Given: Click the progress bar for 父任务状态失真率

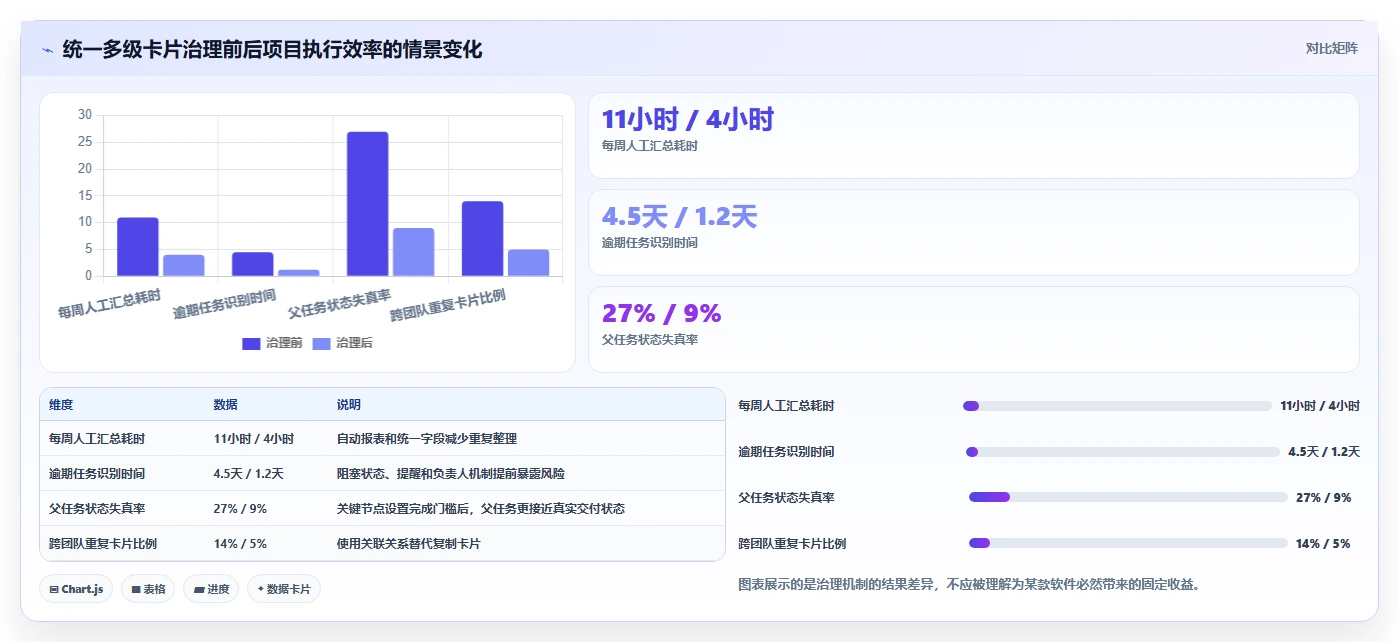Looking at the screenshot, I should tap(1128, 497).
